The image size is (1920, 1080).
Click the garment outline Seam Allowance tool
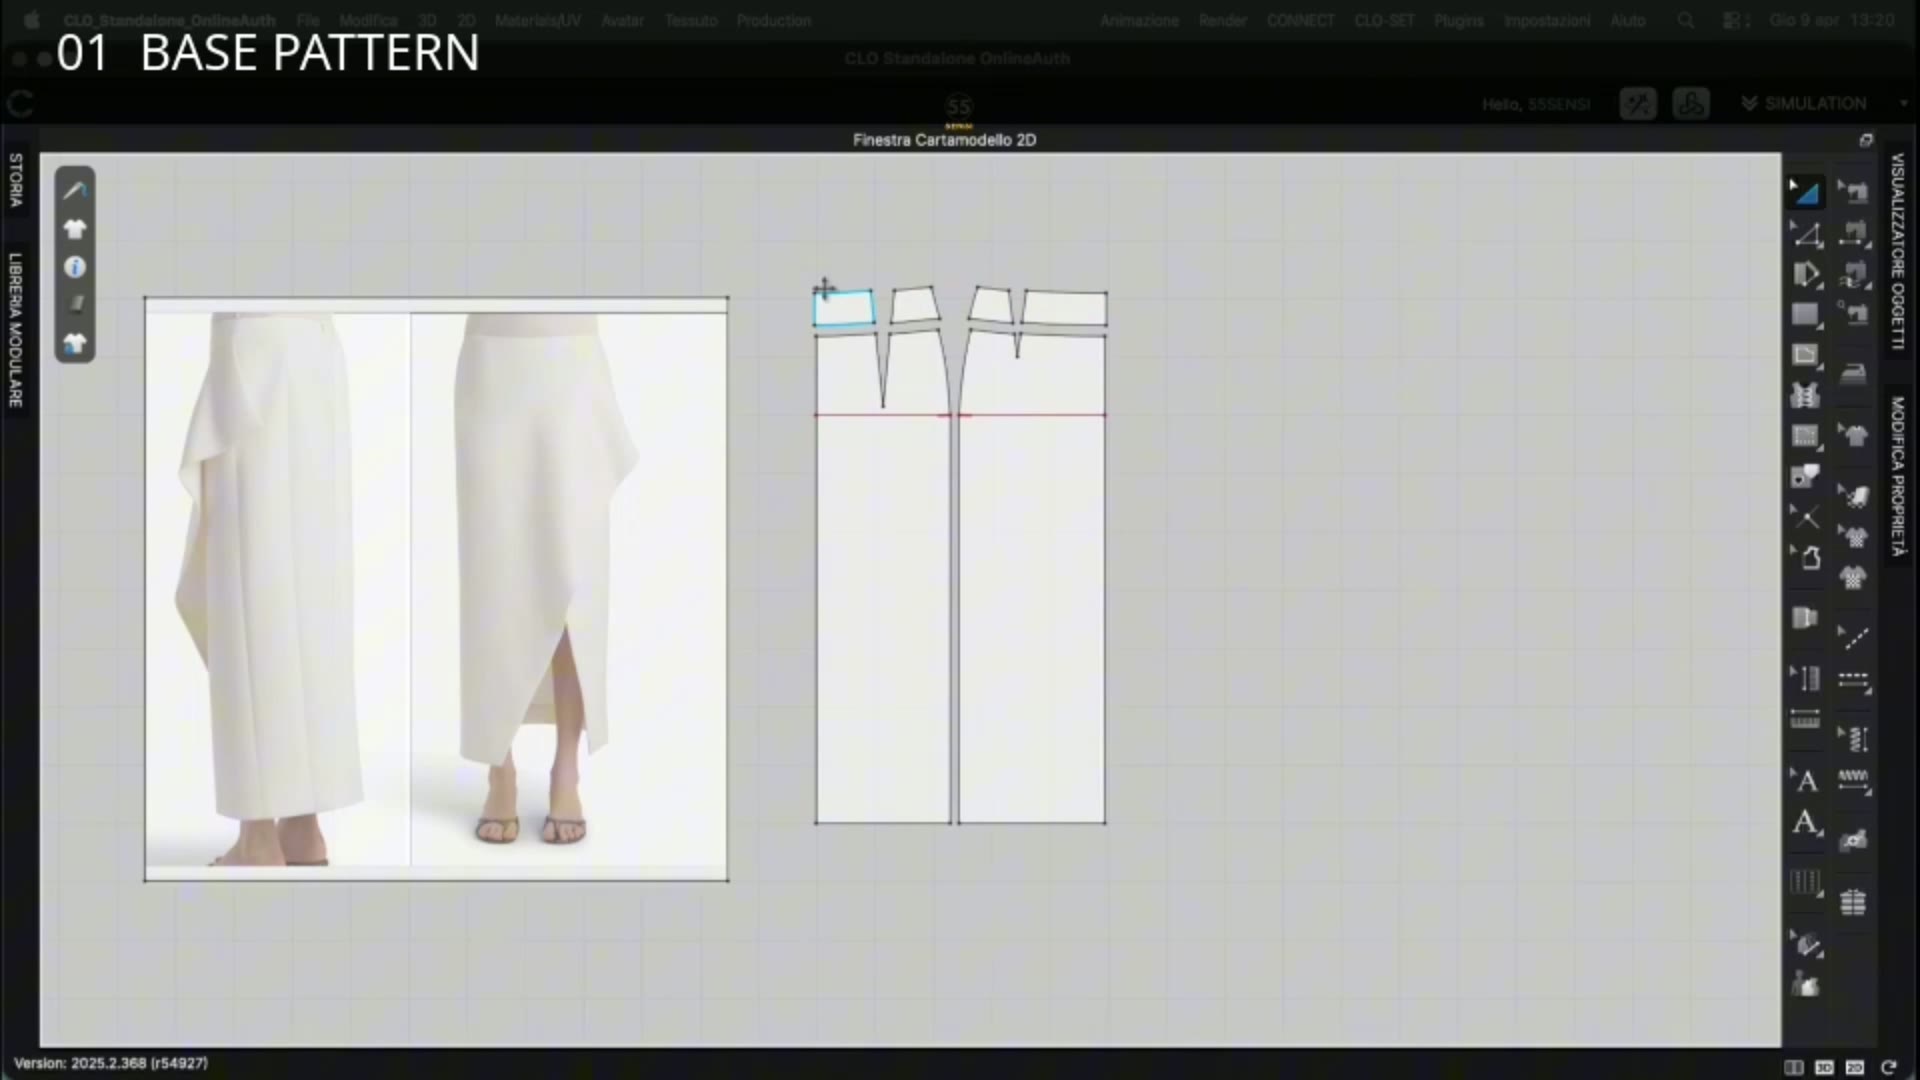(x=1806, y=557)
